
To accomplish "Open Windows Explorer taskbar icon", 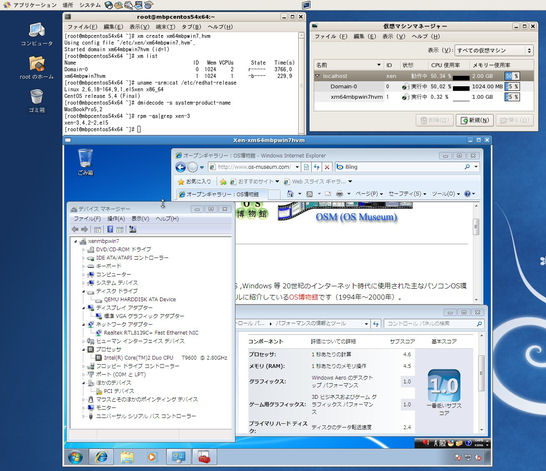I will (127, 457).
